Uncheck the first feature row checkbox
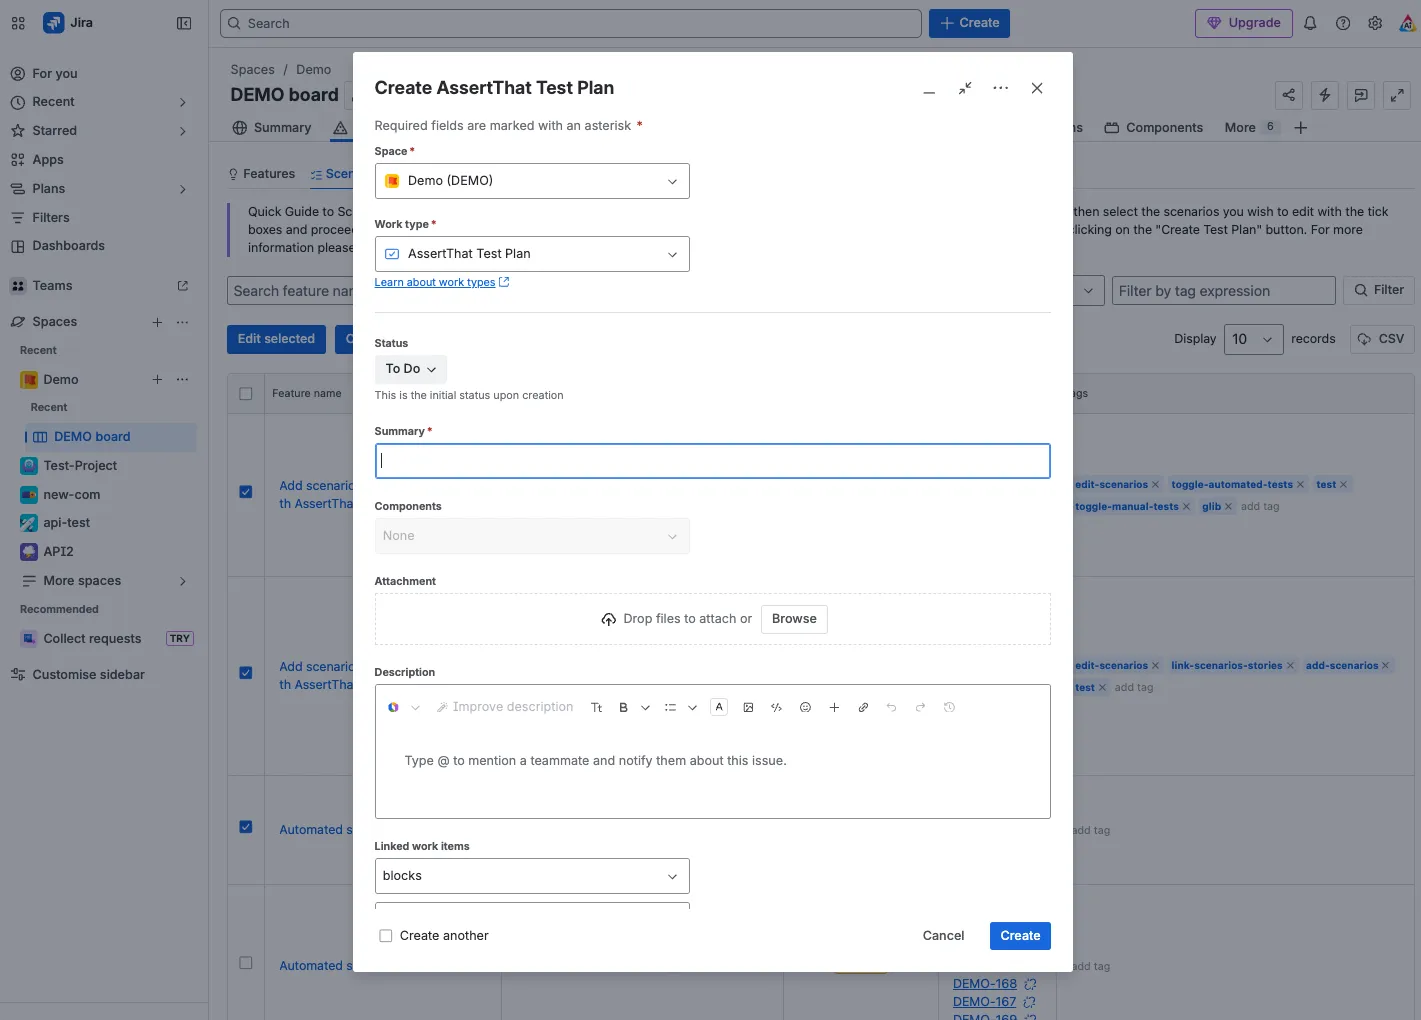Screen dimensions: 1421x1020 246,492
